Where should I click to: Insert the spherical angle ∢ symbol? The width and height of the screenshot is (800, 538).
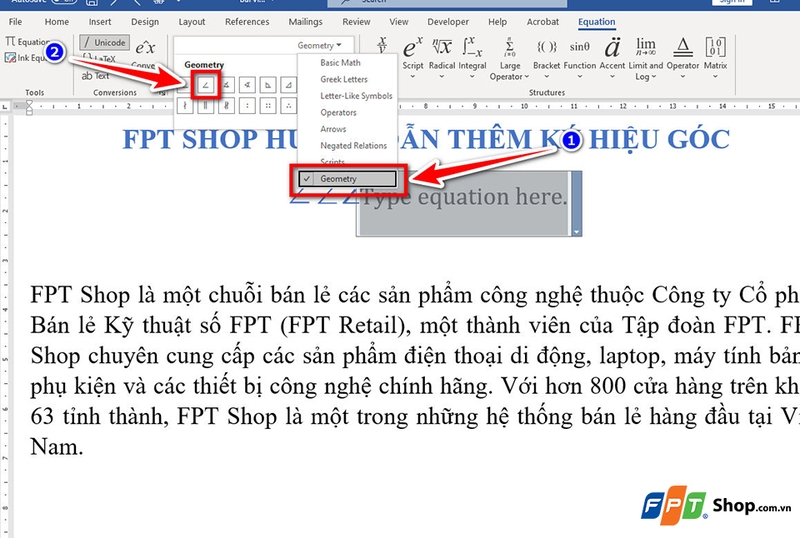pos(247,85)
